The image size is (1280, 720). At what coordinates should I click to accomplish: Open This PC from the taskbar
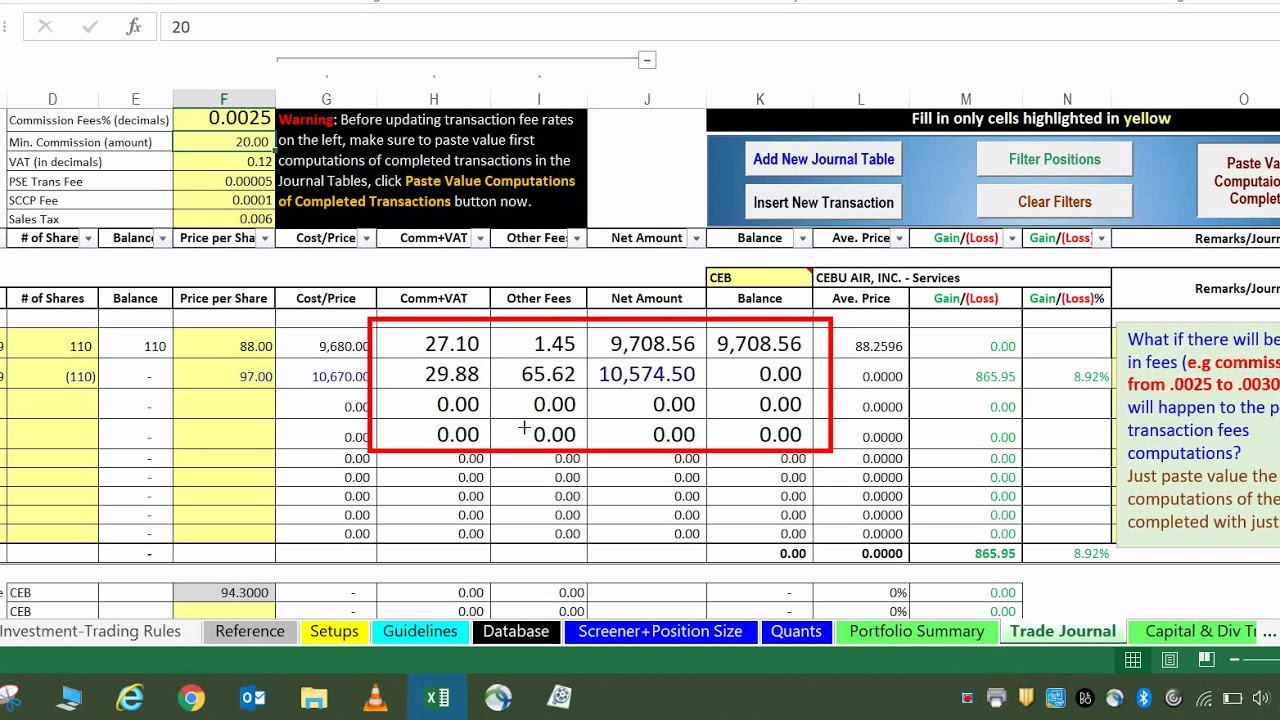pyautogui.click(x=69, y=697)
